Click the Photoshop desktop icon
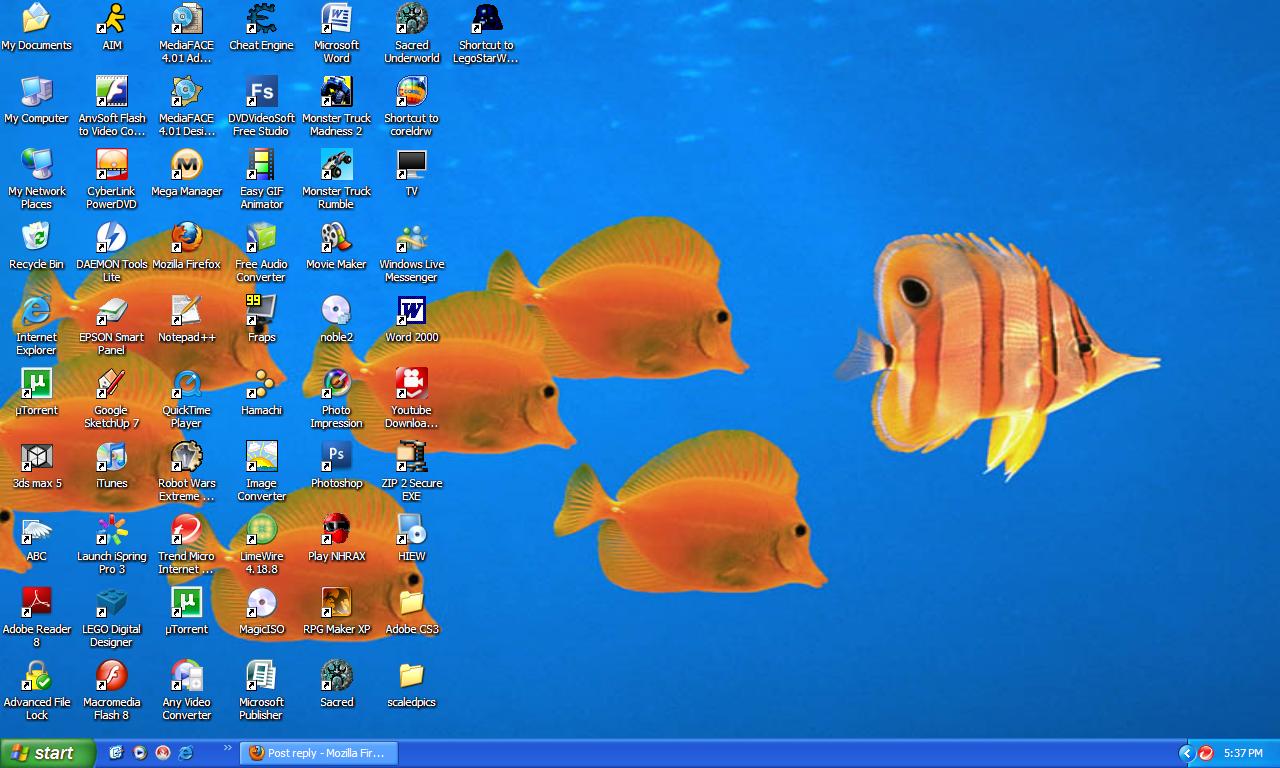Screen dimensions: 1280x768 click(336, 458)
